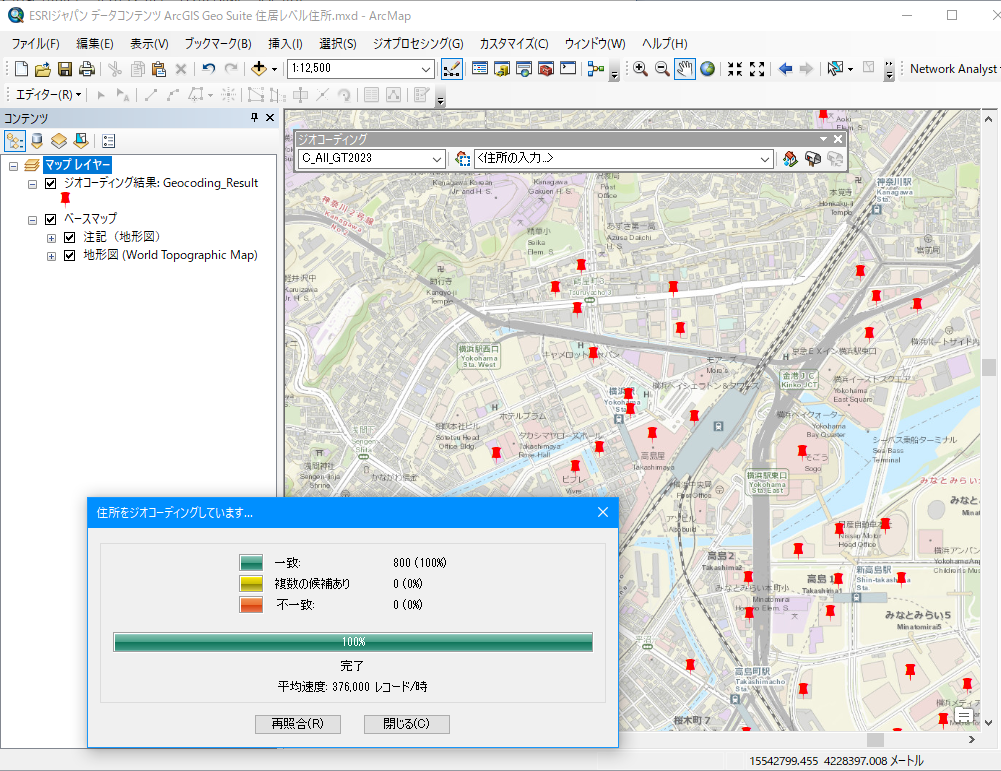List By Selection in Contents
The image size is (1001, 771).
[80, 140]
